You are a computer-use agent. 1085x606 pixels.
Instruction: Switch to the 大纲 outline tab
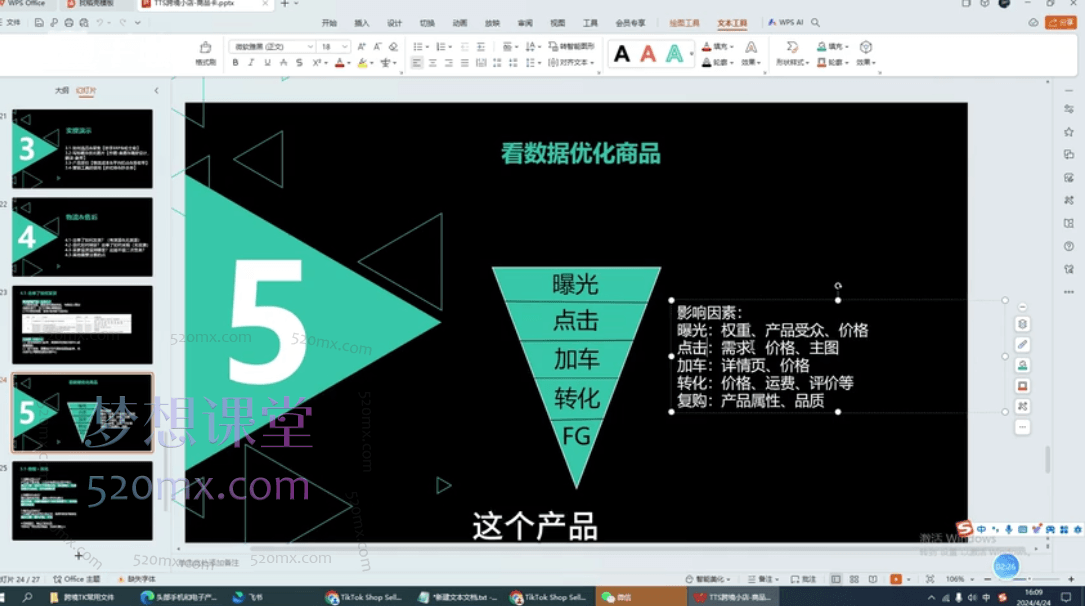coord(62,90)
